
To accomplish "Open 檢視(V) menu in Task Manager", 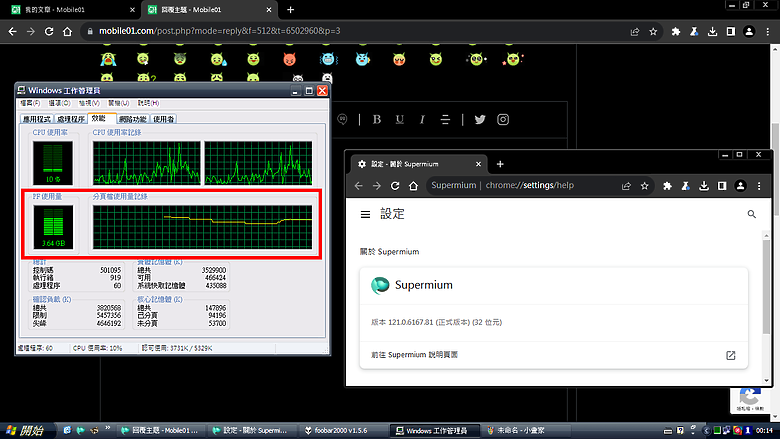I will pos(89,103).
